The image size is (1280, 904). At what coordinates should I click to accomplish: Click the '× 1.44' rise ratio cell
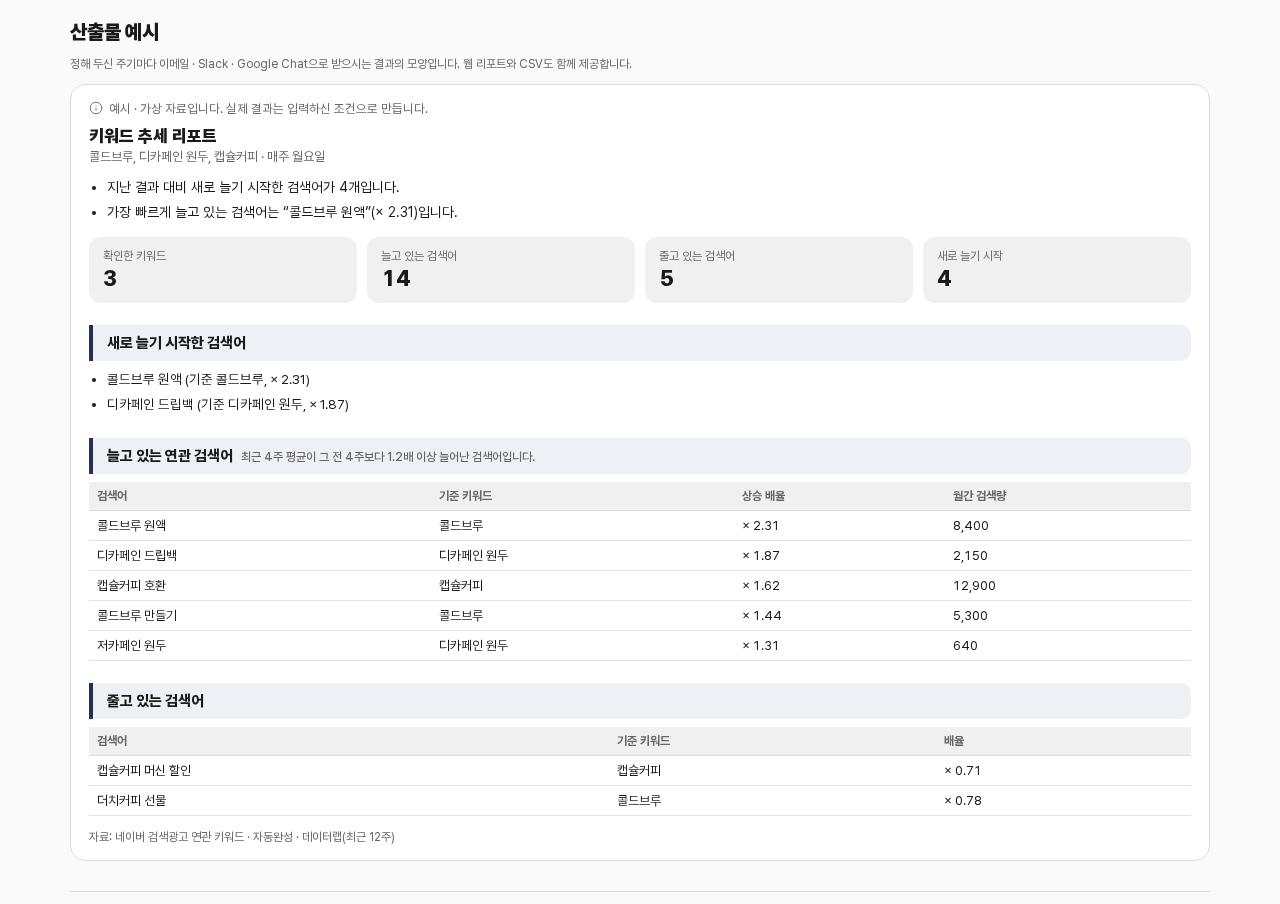762,616
